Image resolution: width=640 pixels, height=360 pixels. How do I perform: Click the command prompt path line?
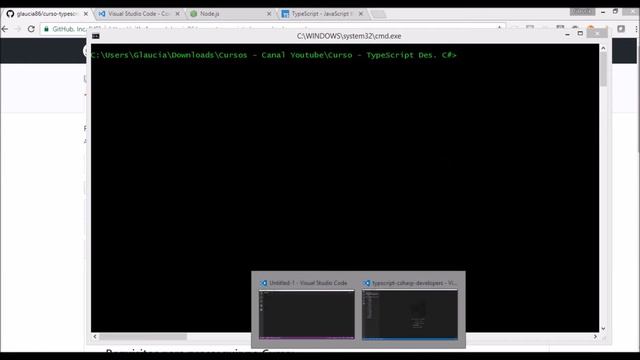point(274,55)
